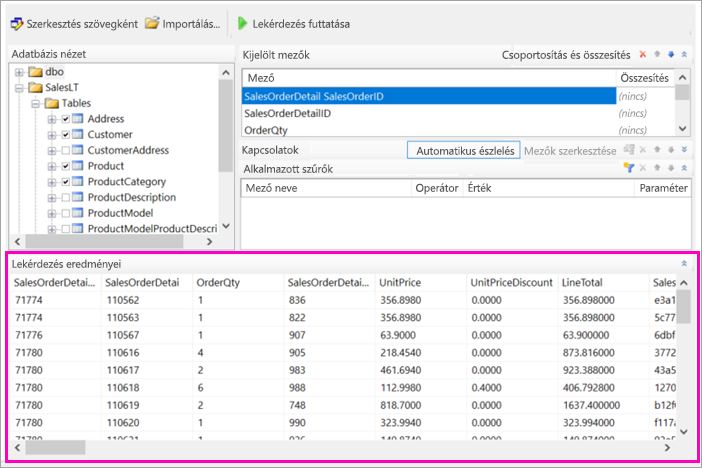Click the Customer table icon
This screenshot has height=468, width=702.
[x=77, y=134]
